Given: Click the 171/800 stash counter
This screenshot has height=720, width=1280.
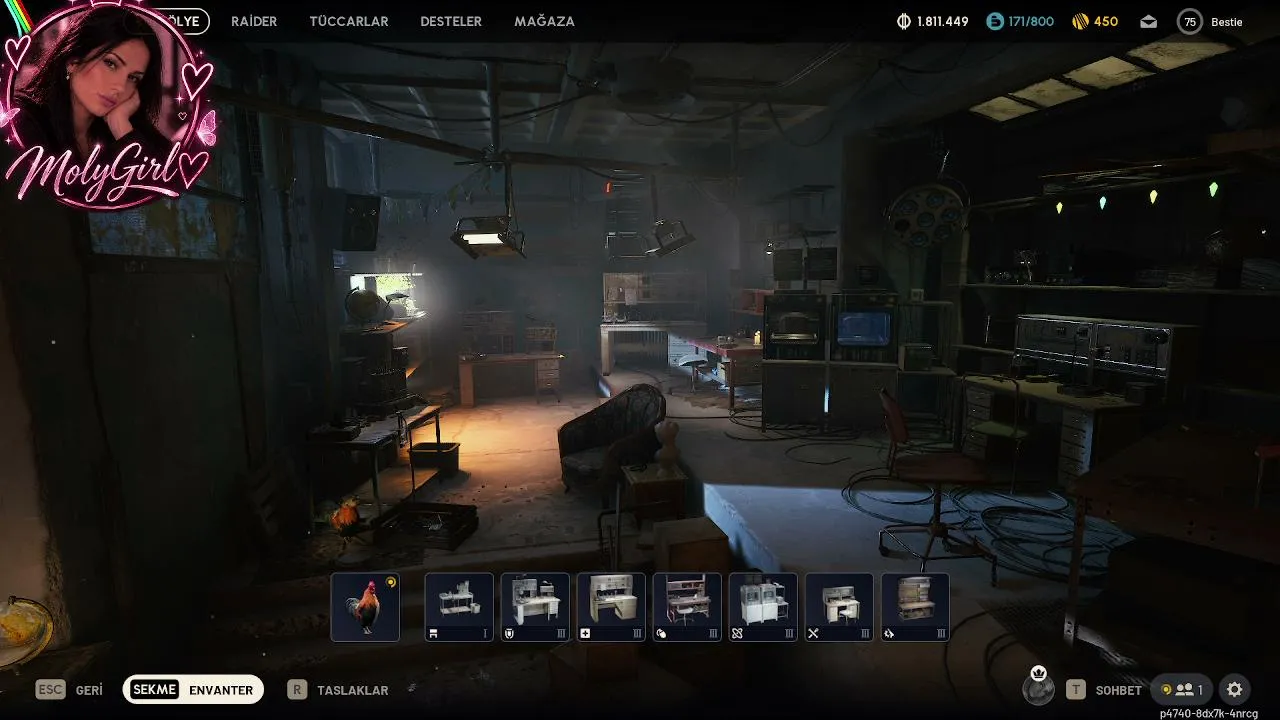Looking at the screenshot, I should [1031, 21].
